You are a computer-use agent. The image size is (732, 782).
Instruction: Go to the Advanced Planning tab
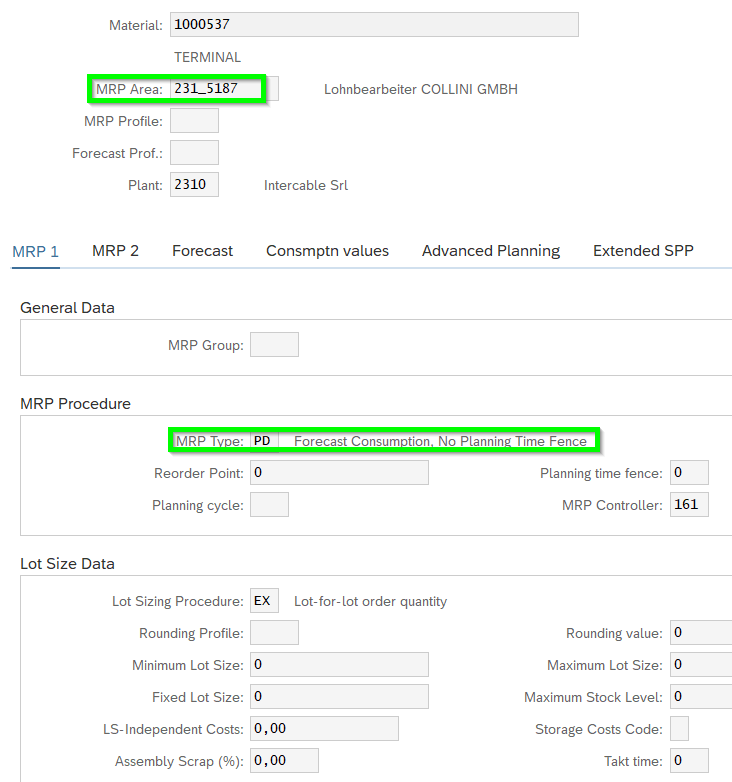490,251
